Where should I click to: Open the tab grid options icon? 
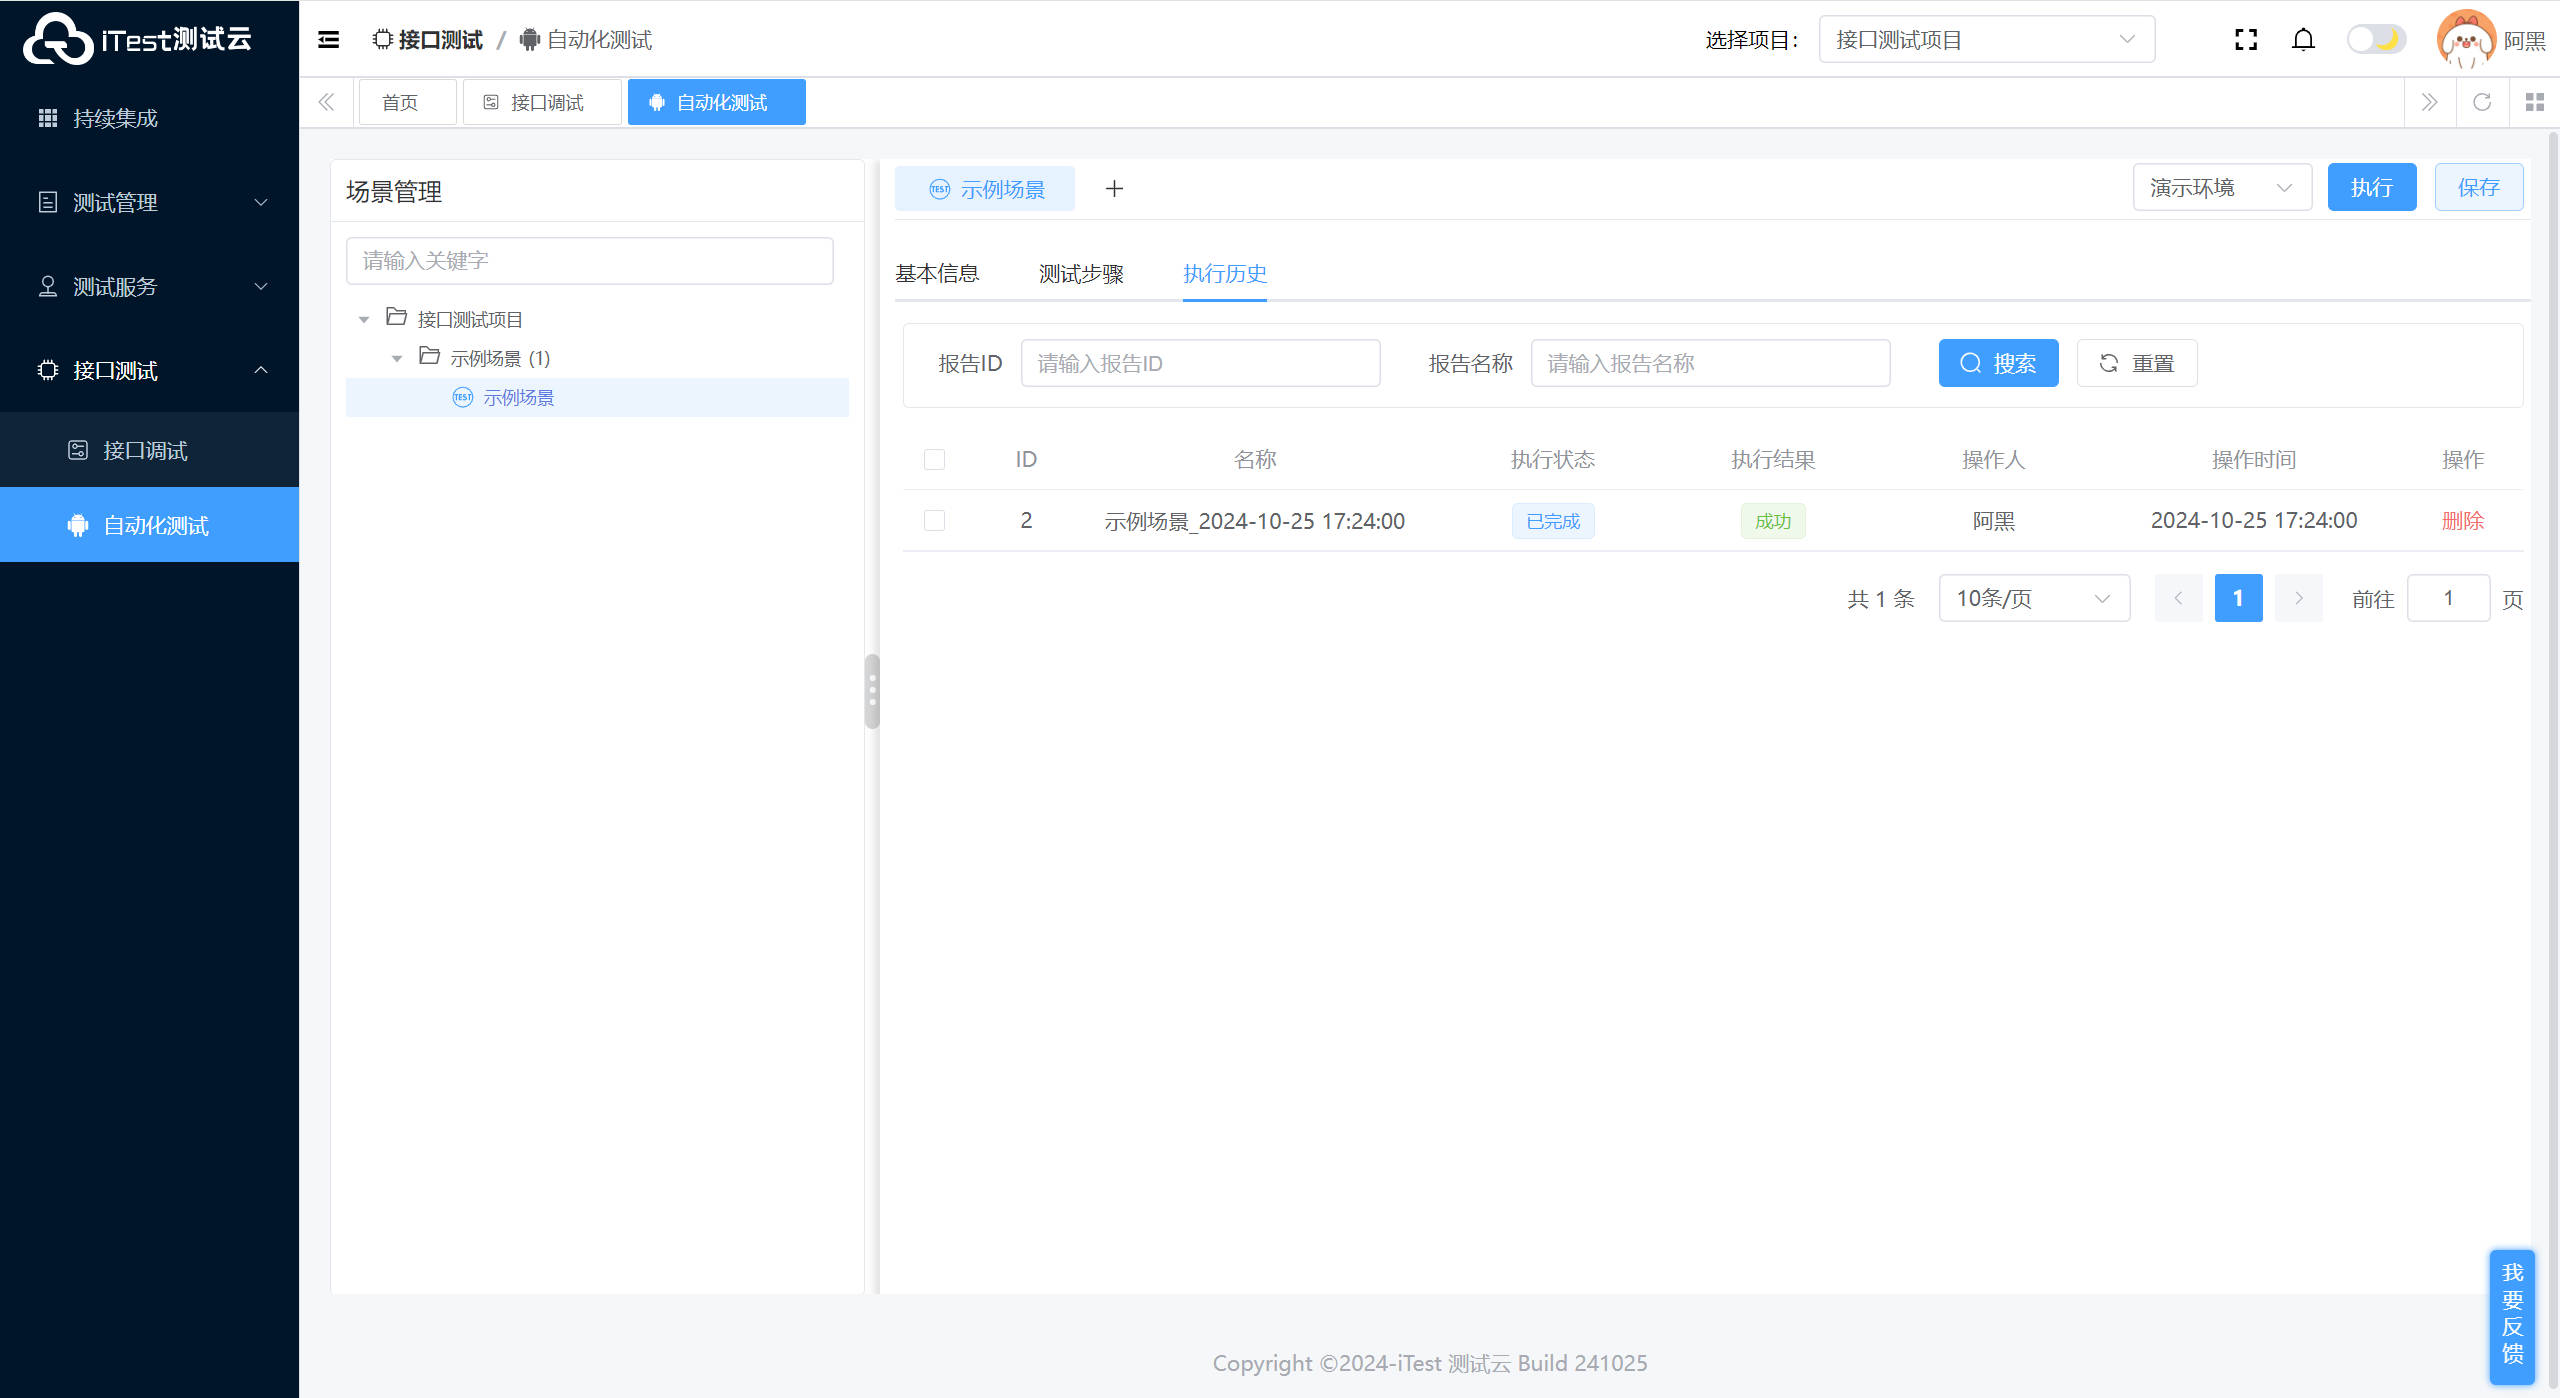[x=2534, y=102]
